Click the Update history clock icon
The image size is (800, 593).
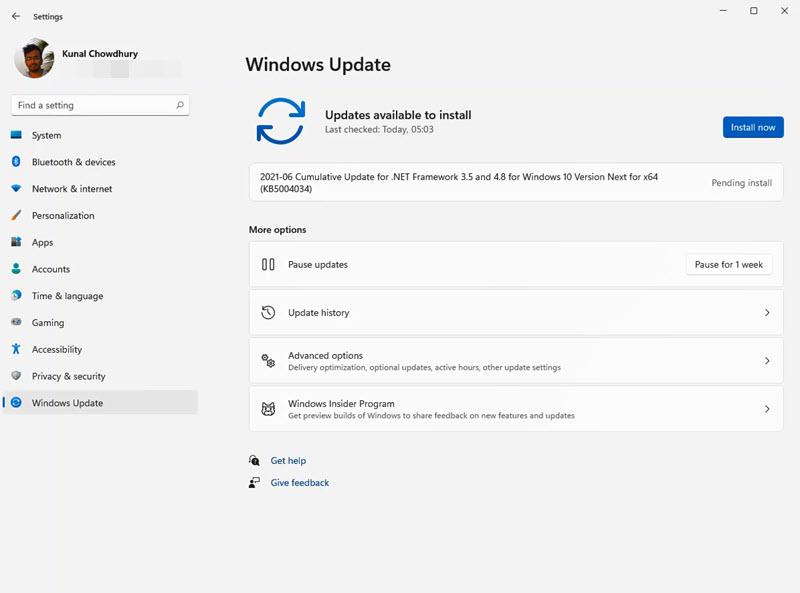pyautogui.click(x=268, y=312)
